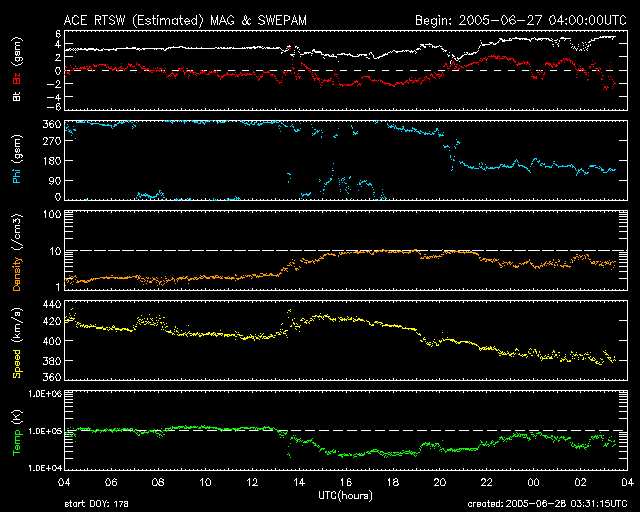Viewport: 640px width, 512px height.
Task: Click the 08 hour label on time axis
Action: point(158,483)
